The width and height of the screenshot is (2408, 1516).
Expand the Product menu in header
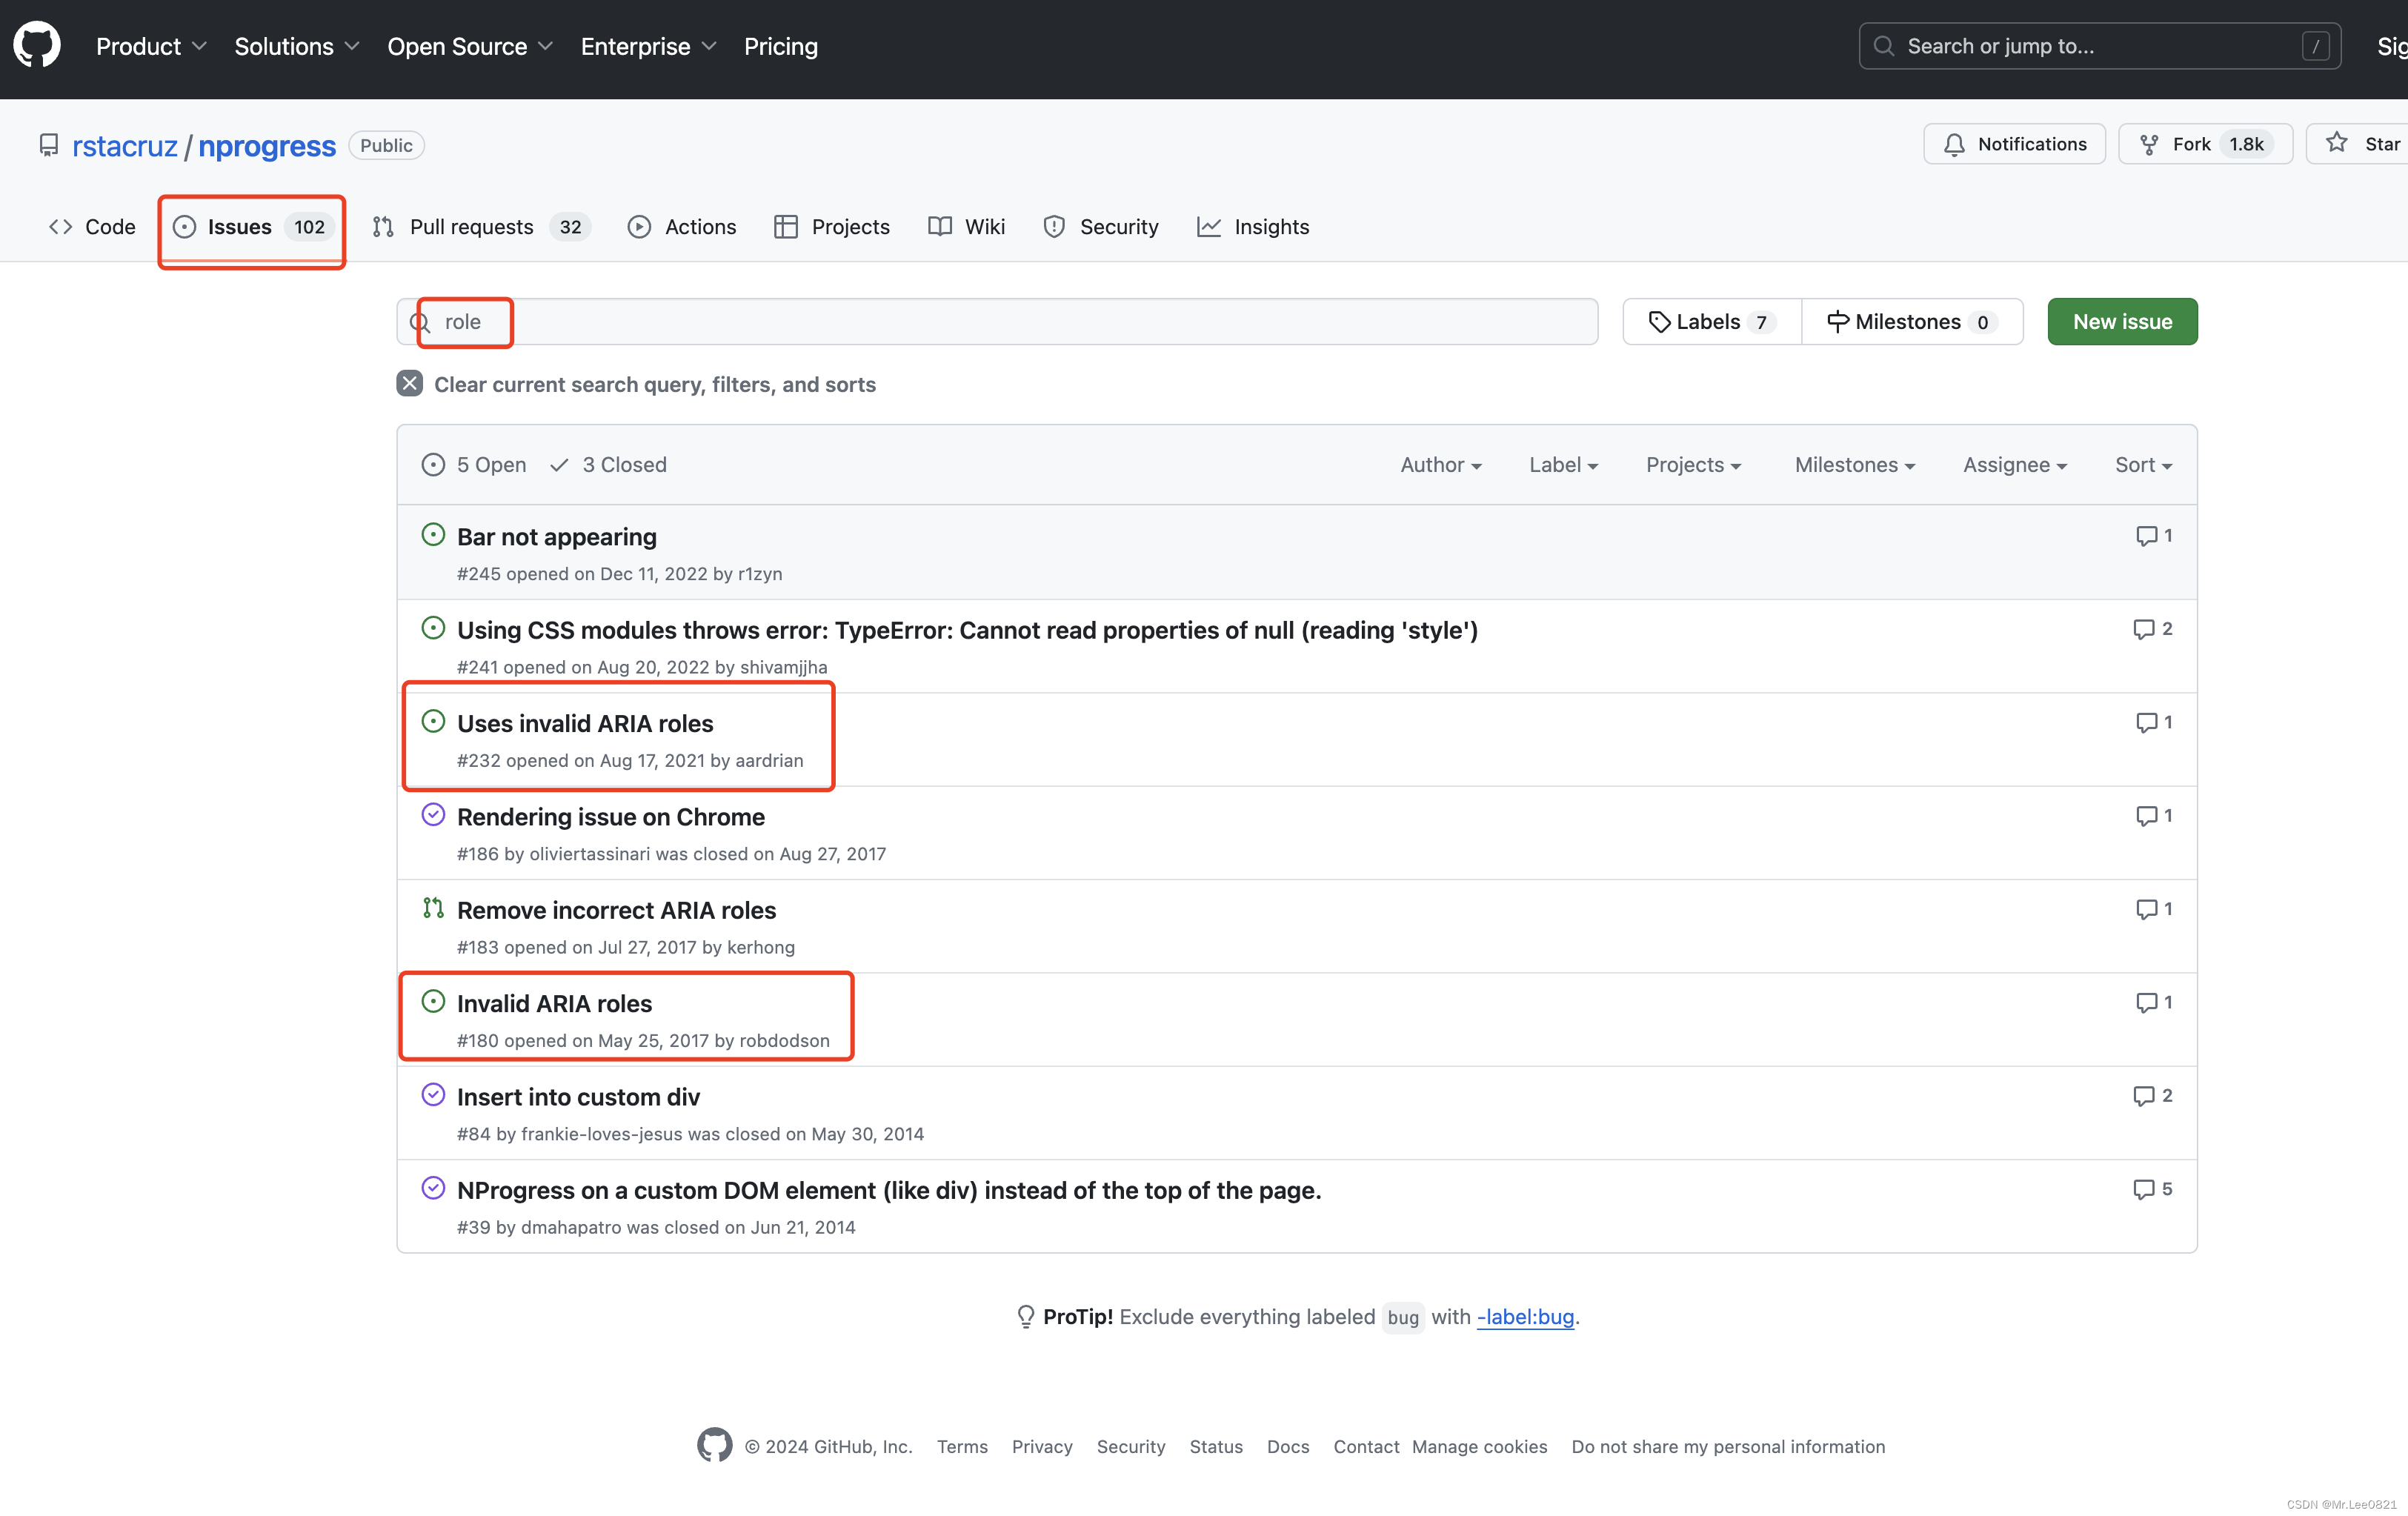pyautogui.click(x=151, y=46)
